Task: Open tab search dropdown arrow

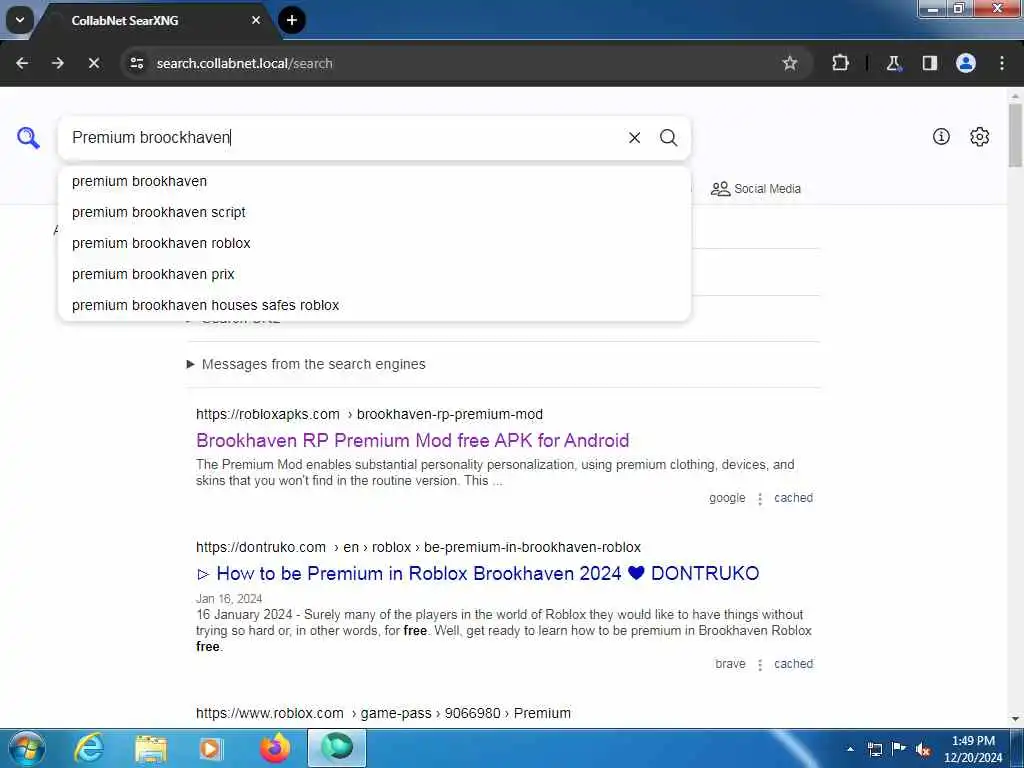Action: [20, 20]
